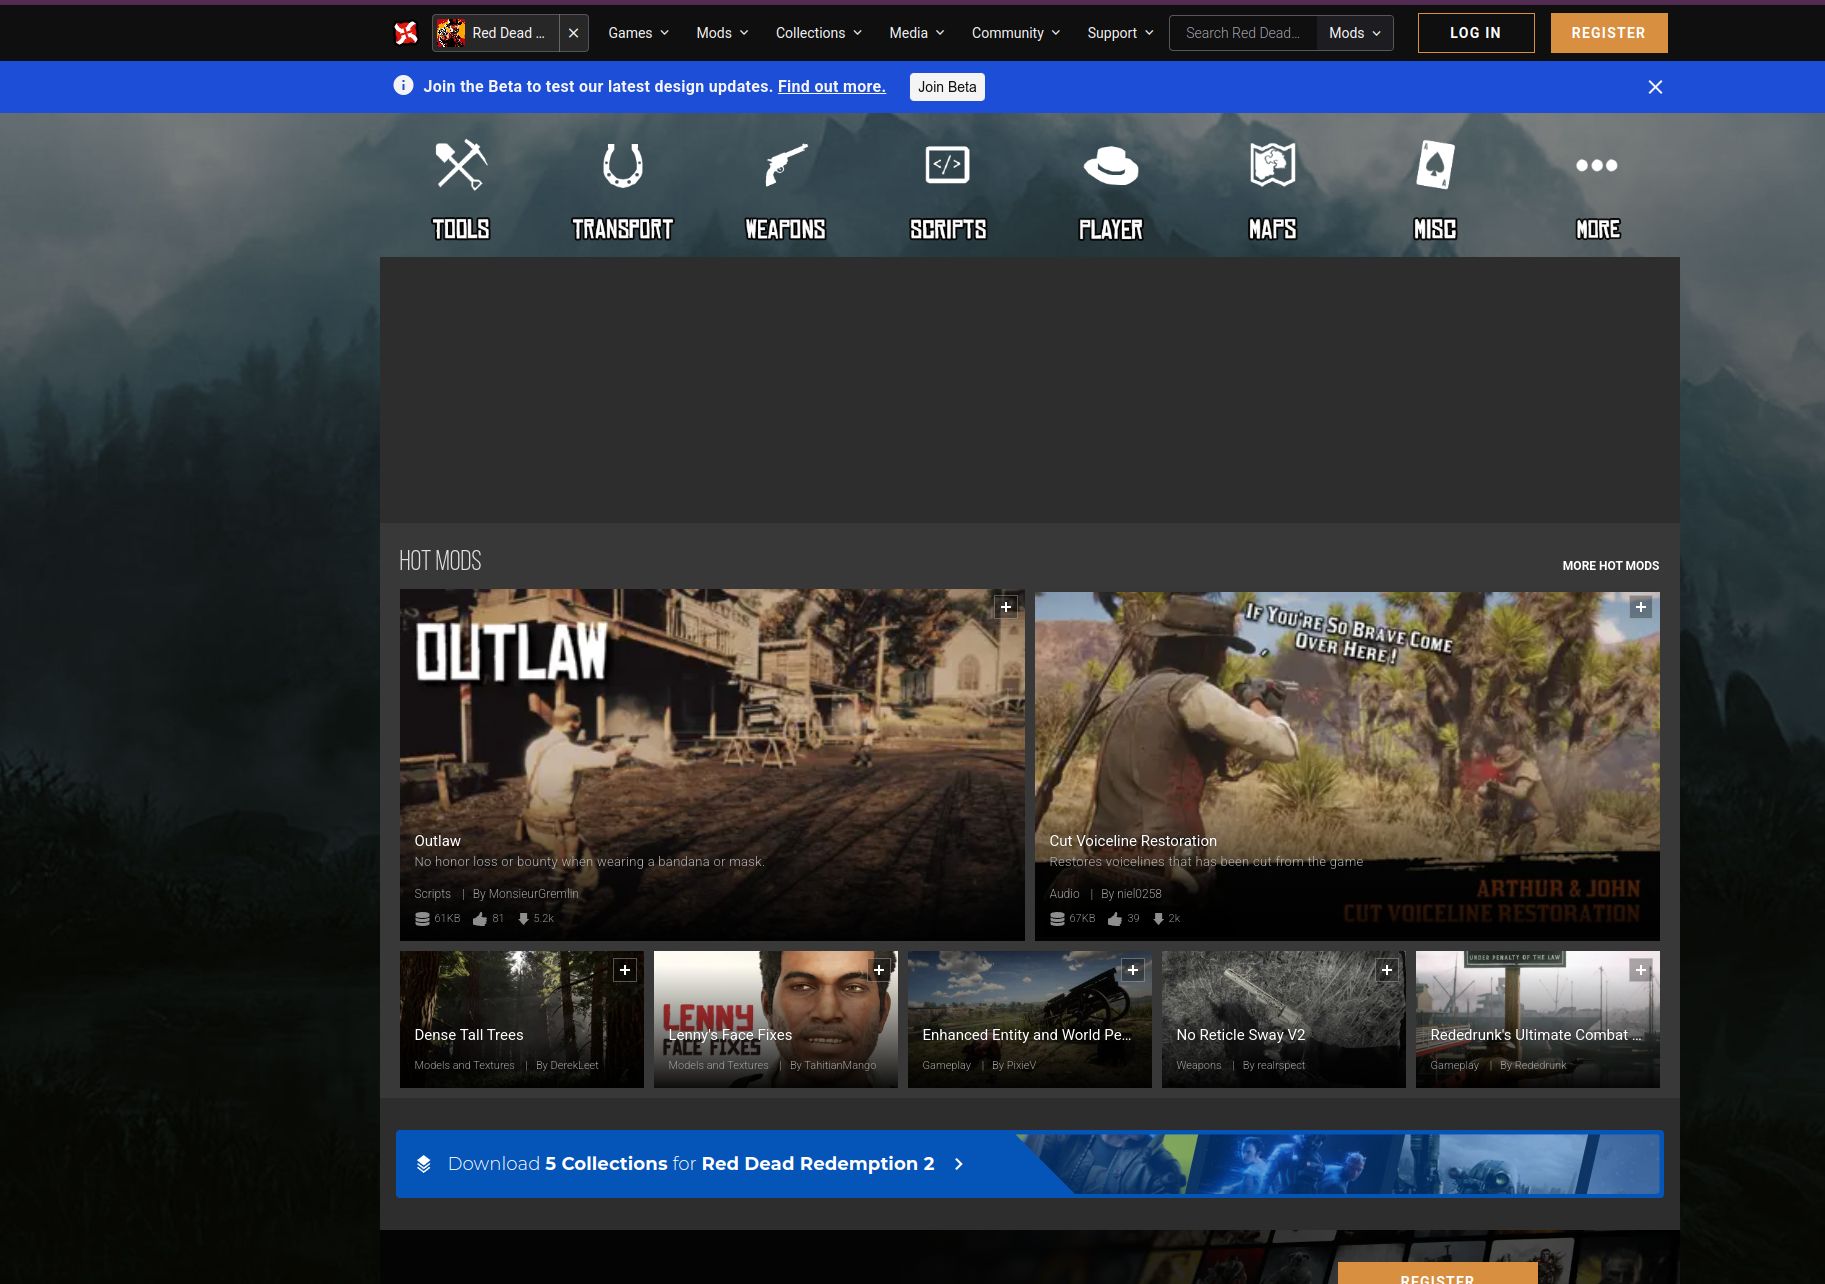Click the Red Dead game thumbnail icon
Image resolution: width=1825 pixels, height=1284 pixels.
pyautogui.click(x=451, y=33)
